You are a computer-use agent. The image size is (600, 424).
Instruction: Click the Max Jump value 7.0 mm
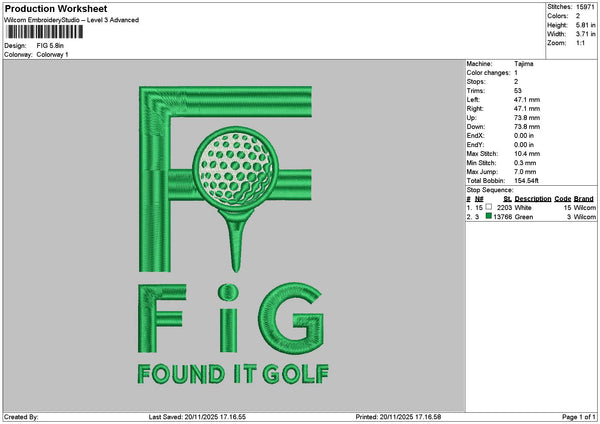pyautogui.click(x=525, y=172)
